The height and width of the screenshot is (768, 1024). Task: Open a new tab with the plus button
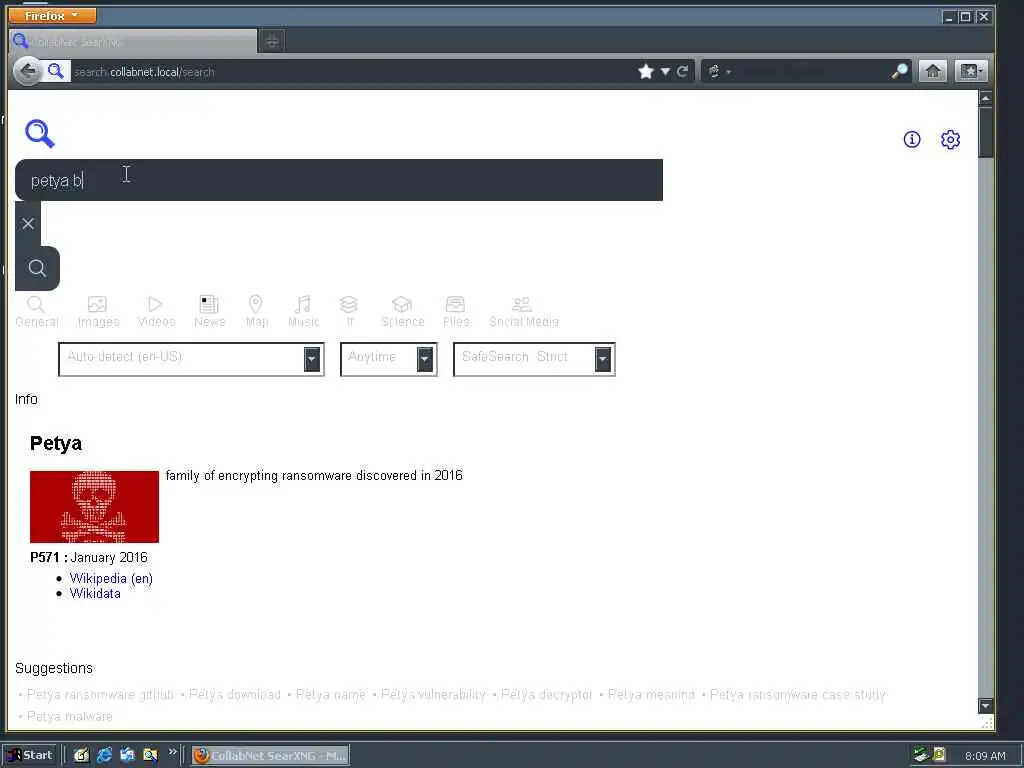(x=272, y=42)
